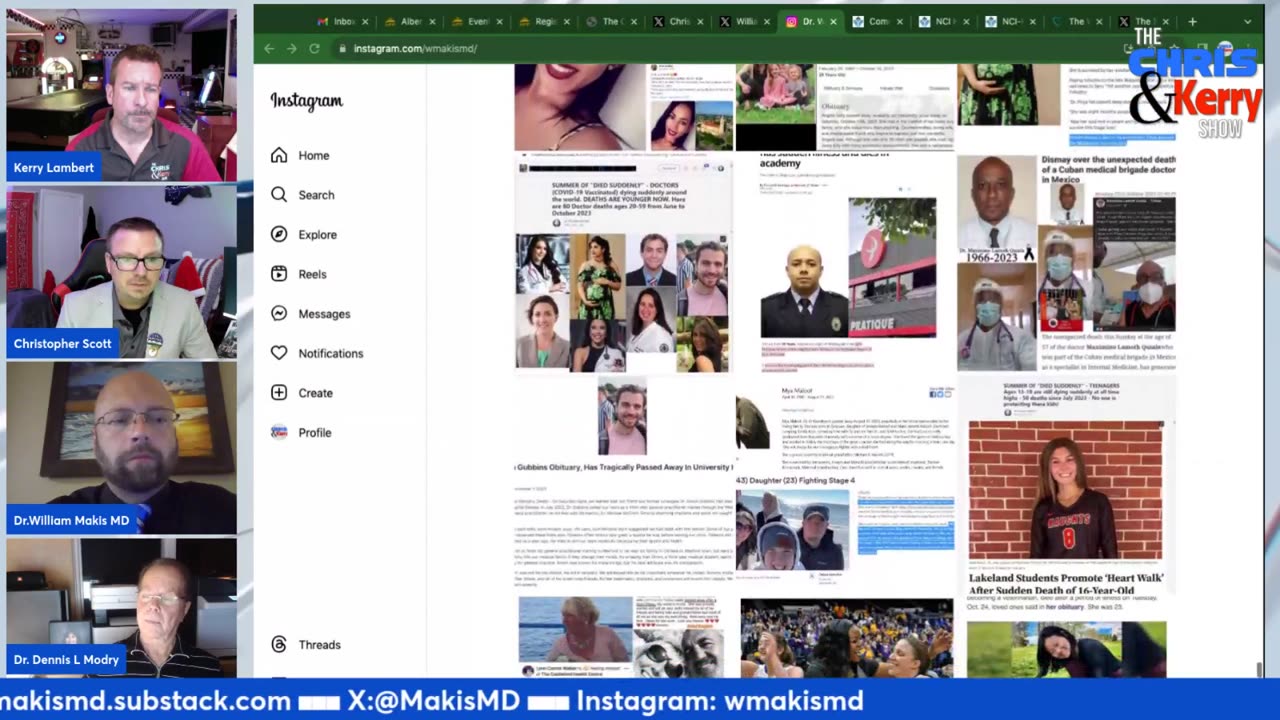Viewport: 1280px width, 720px height.
Task: Close the Event tab
Action: click(499, 21)
